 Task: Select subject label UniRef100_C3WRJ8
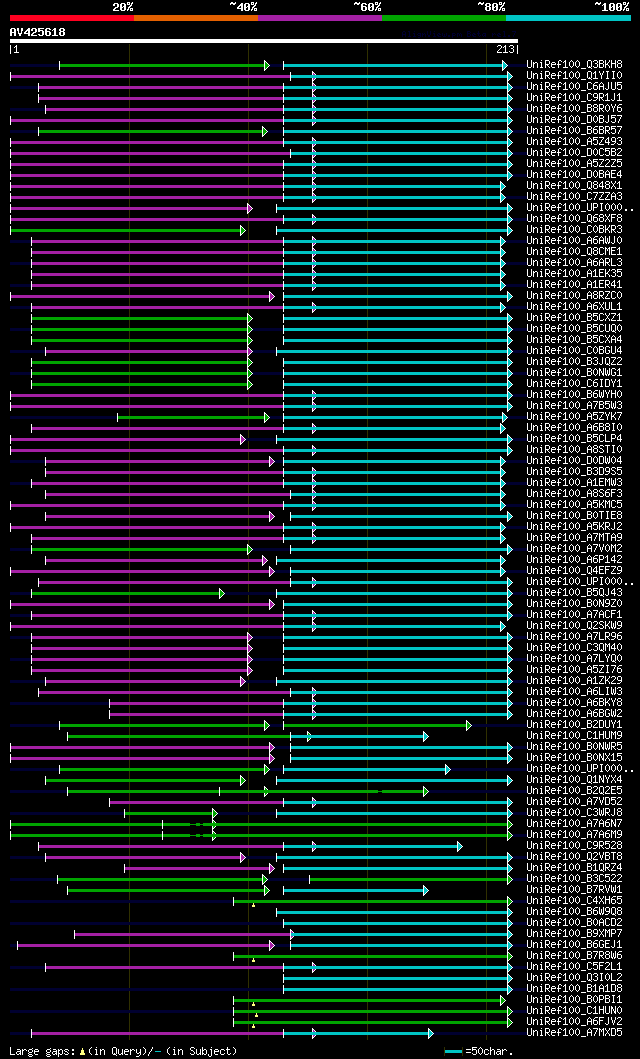coord(575,812)
